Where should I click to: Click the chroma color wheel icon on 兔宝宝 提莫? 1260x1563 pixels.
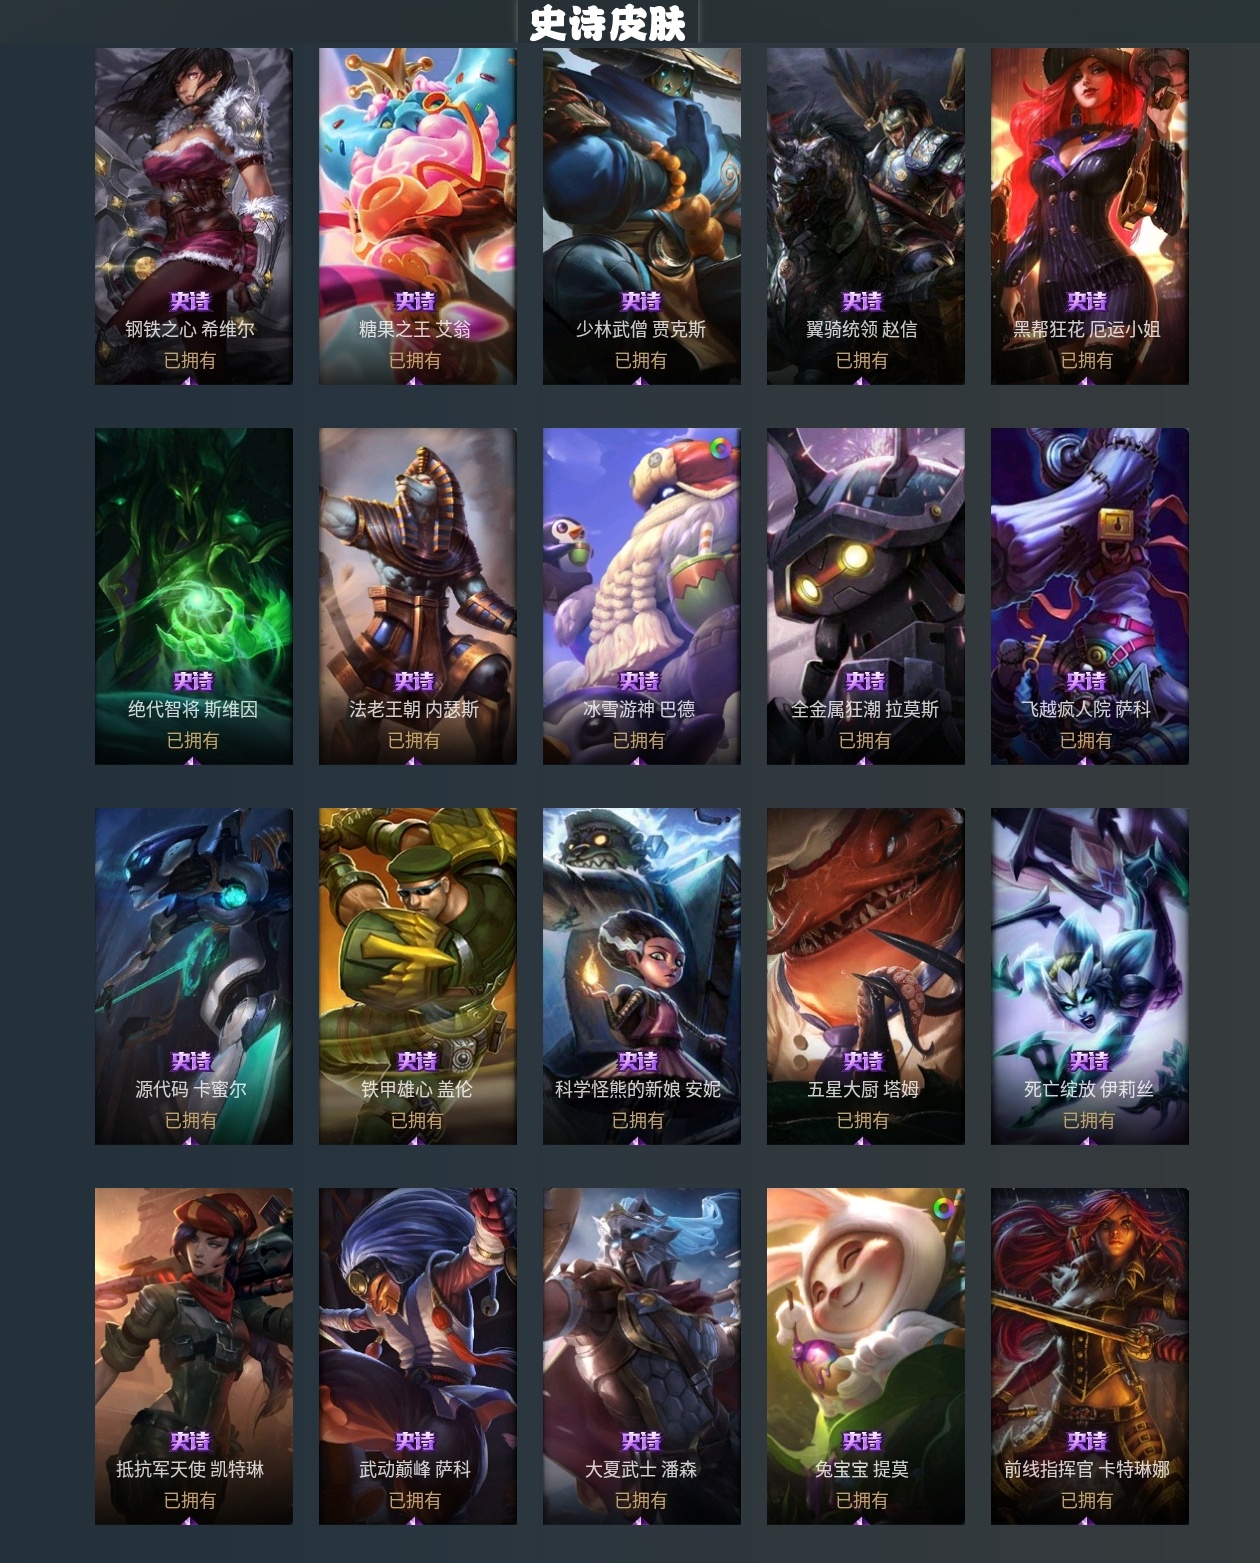[x=944, y=1209]
